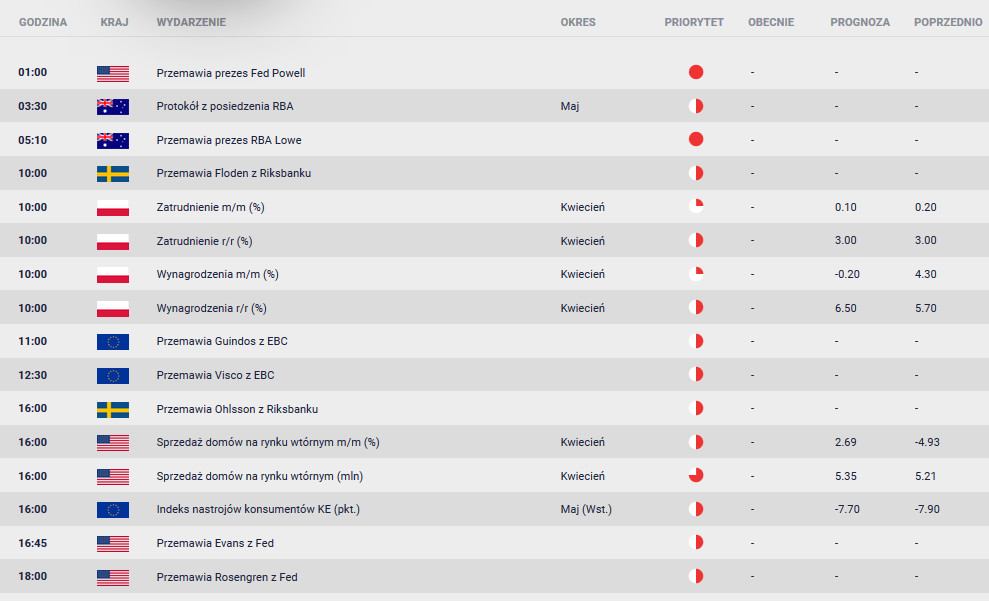Image resolution: width=989 pixels, height=601 pixels.
Task: Click the Polish flag for Zatrudnienie m/m
Action: point(113,207)
